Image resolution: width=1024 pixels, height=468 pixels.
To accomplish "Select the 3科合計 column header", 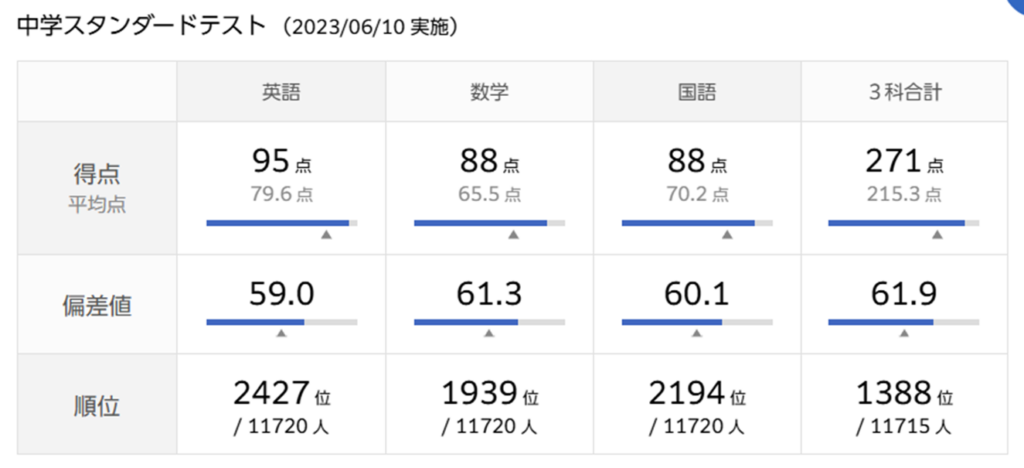I will 903,92.
